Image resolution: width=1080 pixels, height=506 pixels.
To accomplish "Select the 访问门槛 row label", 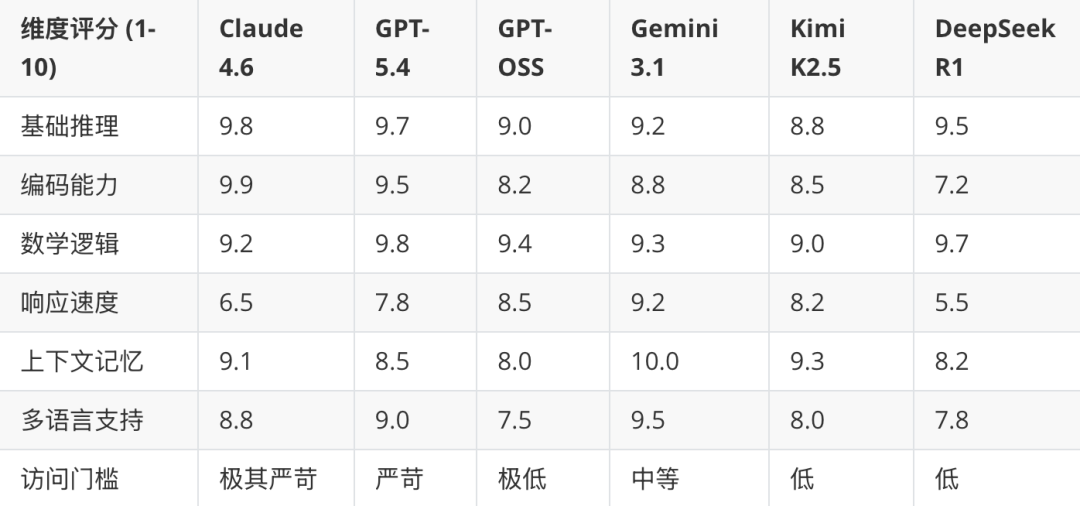I will (70, 478).
